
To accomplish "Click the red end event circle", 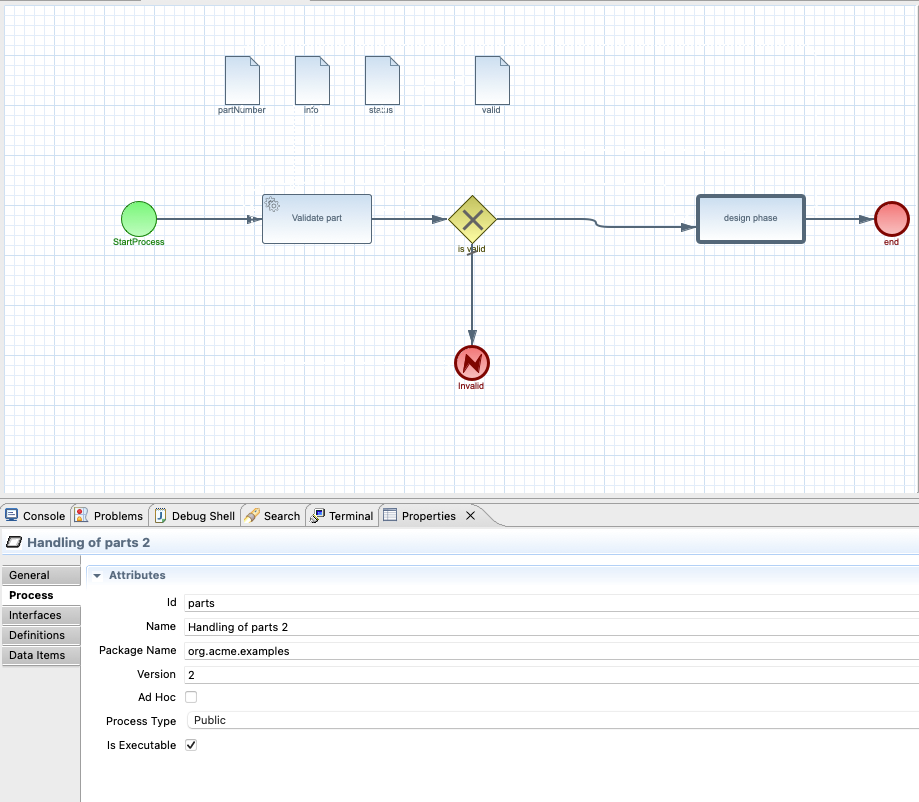I will pos(891,219).
